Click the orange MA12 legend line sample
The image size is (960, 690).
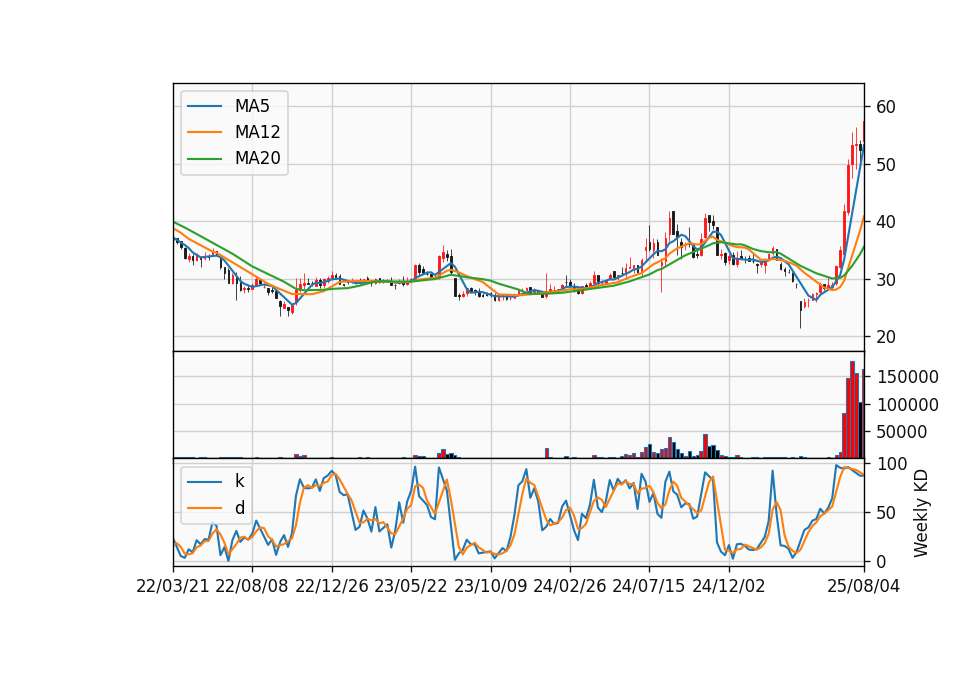point(204,132)
